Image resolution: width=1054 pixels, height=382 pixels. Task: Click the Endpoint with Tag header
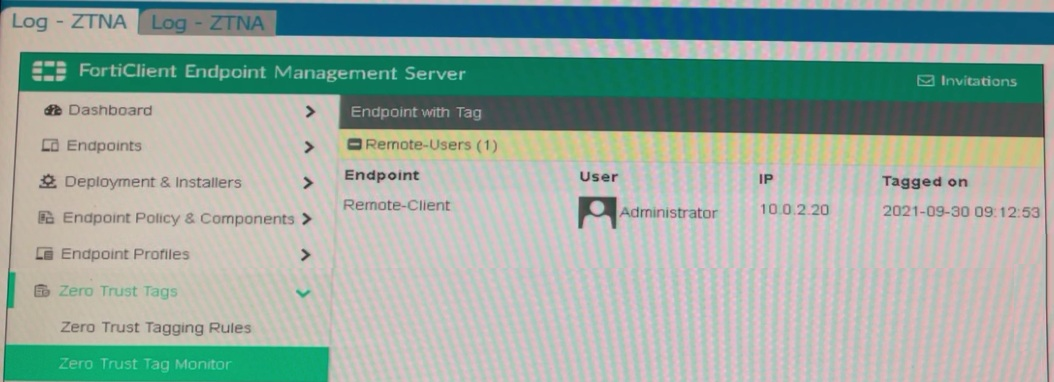point(416,113)
